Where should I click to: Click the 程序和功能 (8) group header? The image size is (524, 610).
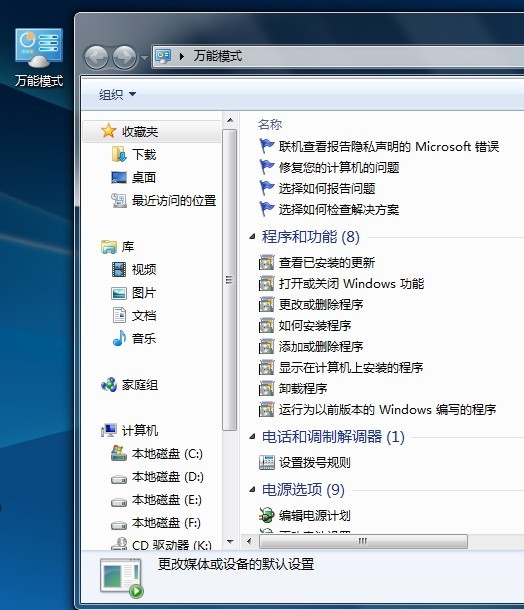[x=310, y=237]
